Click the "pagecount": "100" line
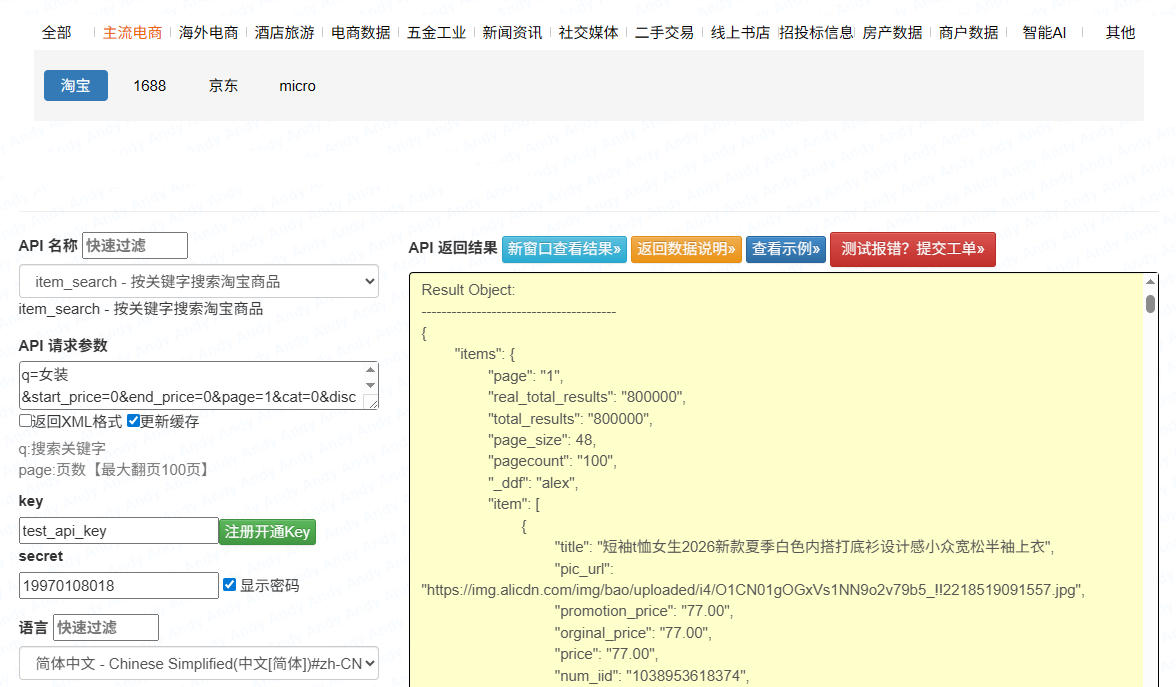Screen dimensions: 1176x687 (552, 461)
